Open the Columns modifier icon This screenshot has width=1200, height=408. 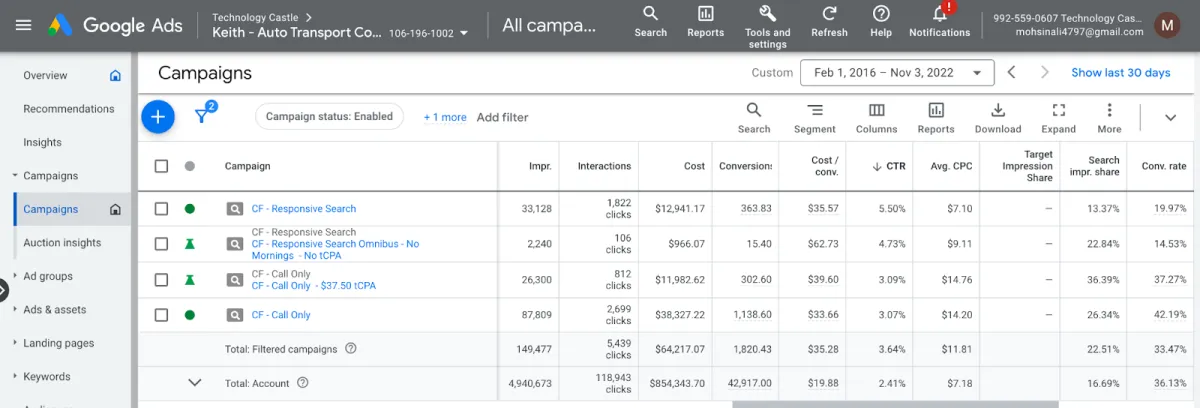pos(876,117)
